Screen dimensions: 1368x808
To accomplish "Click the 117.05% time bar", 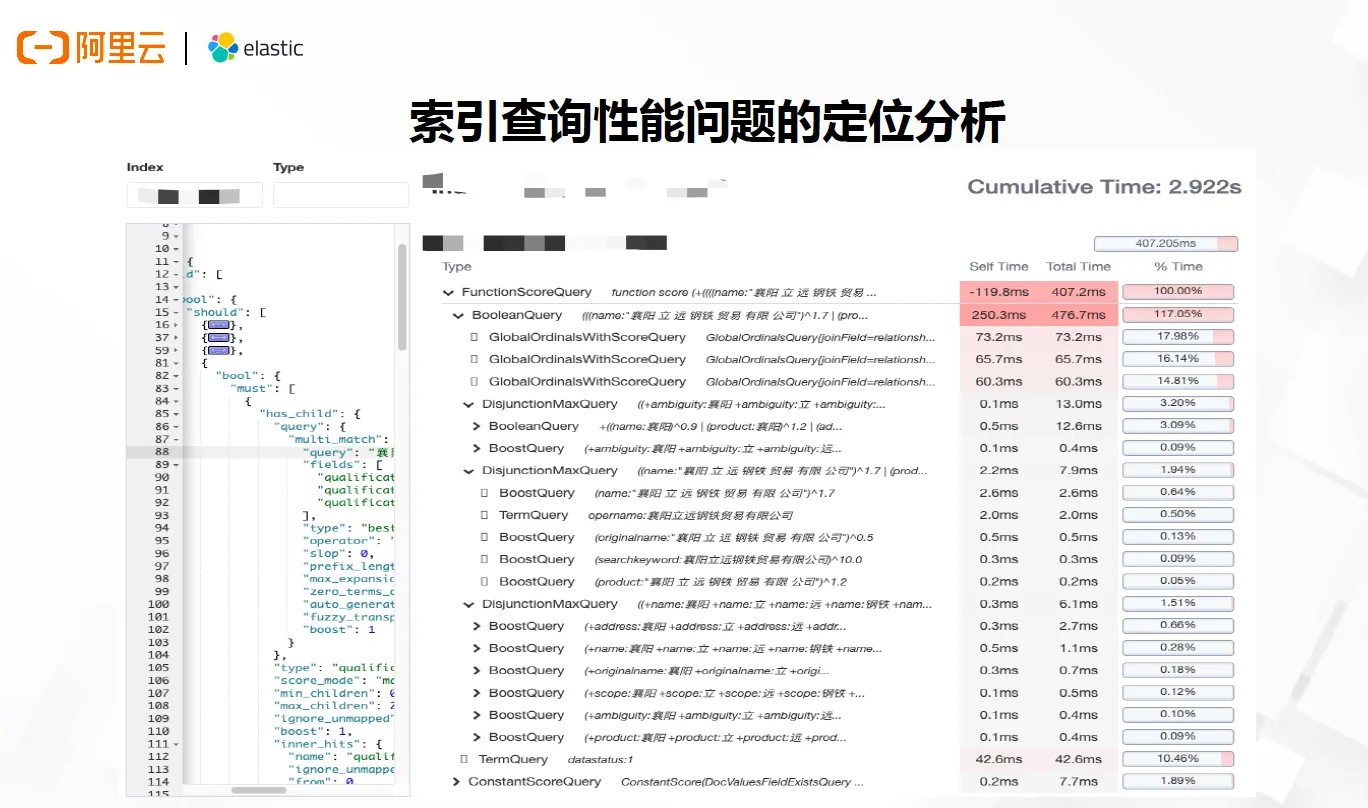I will (1178, 314).
